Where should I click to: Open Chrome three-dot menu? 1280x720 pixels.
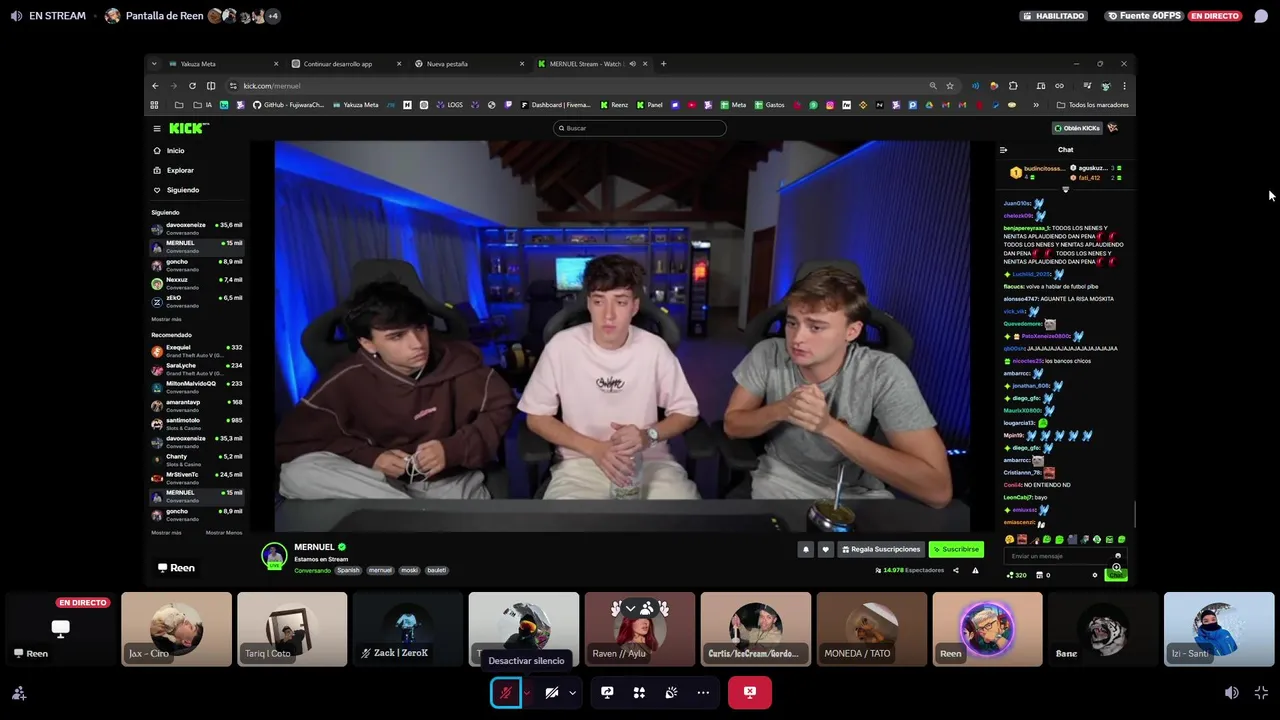[x=1124, y=86]
